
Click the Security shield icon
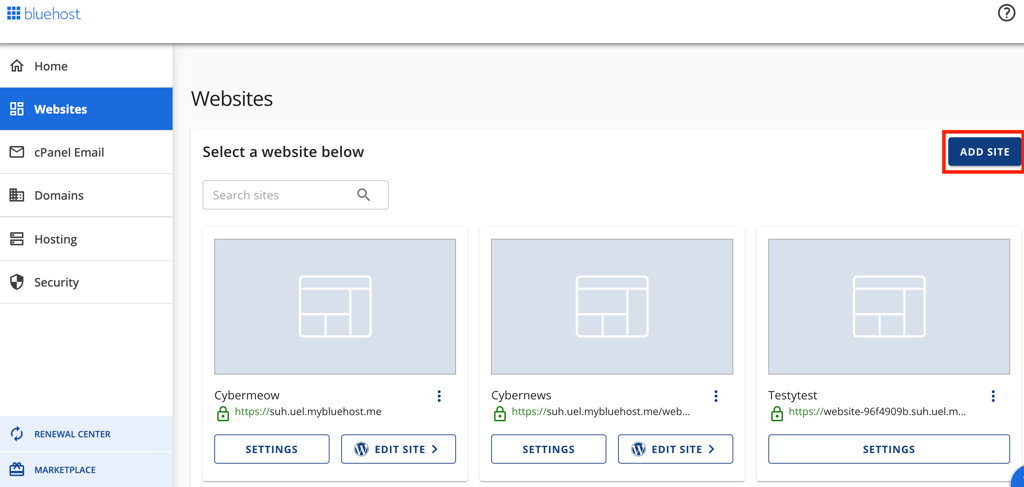coord(17,282)
